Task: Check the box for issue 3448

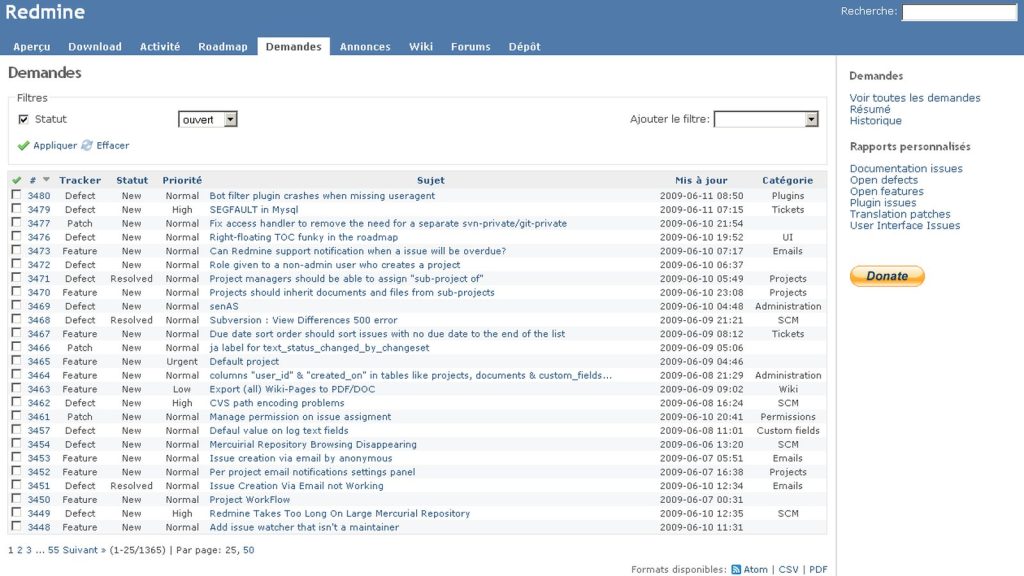Action: pos(16,526)
